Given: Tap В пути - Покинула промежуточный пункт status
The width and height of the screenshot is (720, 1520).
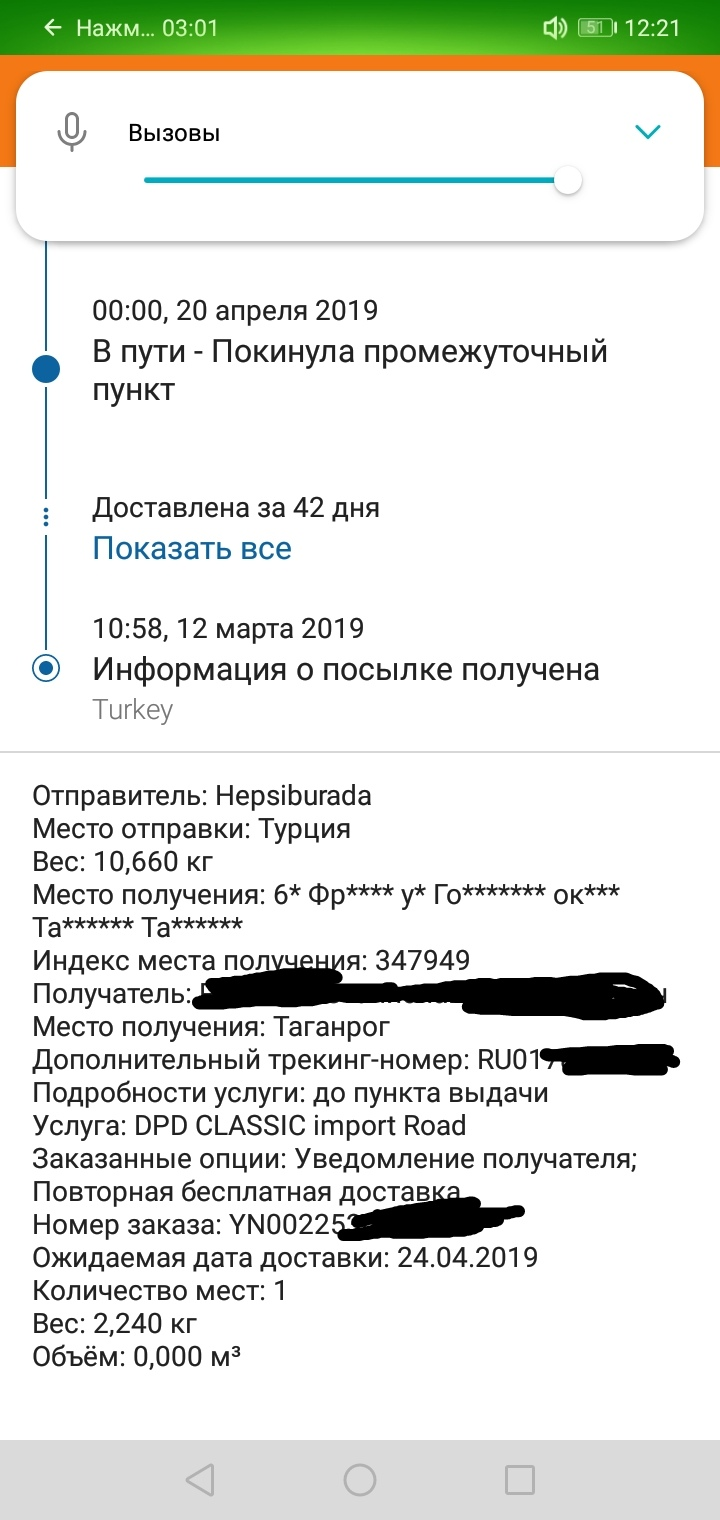Looking at the screenshot, I should pos(350,371).
